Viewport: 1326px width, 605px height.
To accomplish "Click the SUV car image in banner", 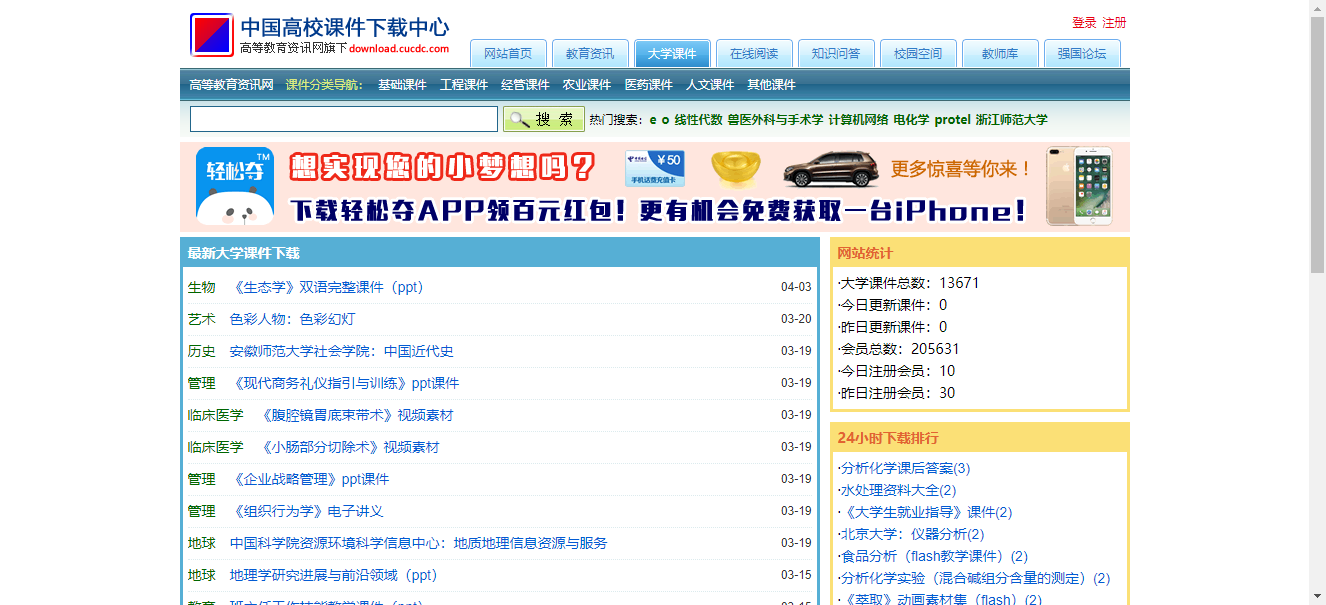I will [831, 169].
